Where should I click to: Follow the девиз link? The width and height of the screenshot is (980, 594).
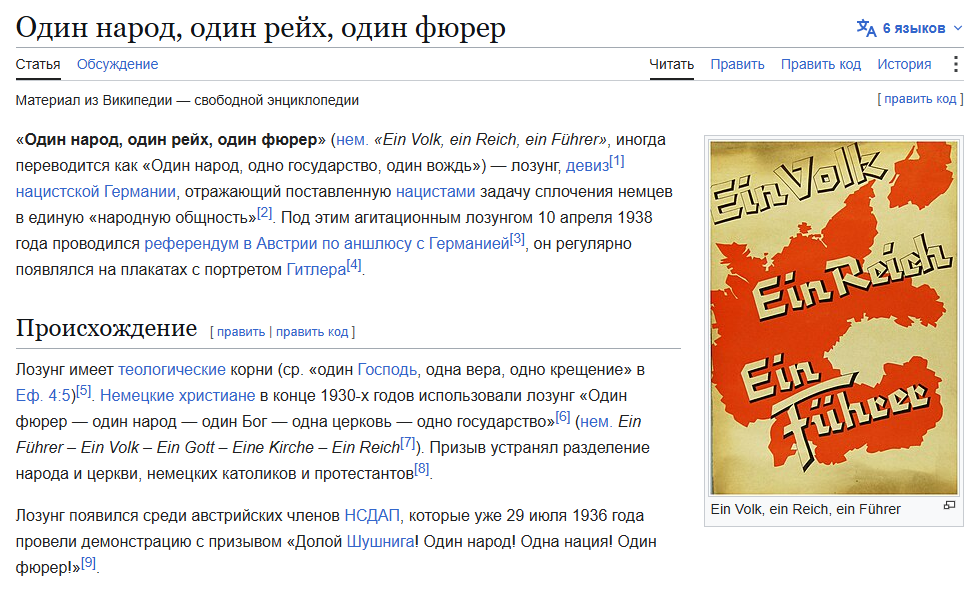(x=587, y=166)
